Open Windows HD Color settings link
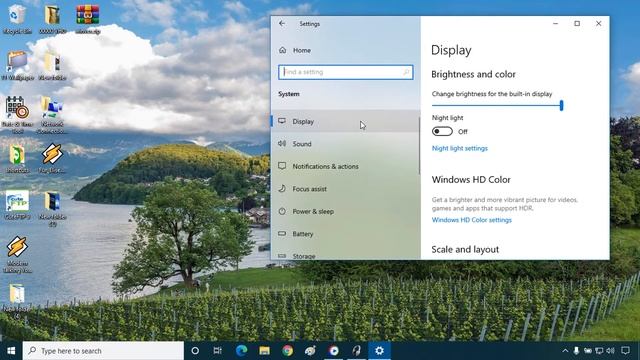 pos(471,220)
